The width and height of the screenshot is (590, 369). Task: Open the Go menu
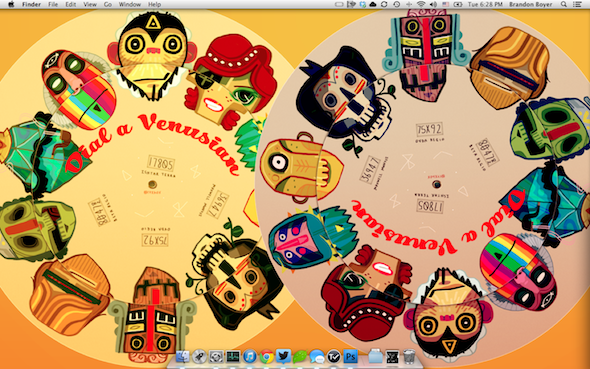pos(108,5)
